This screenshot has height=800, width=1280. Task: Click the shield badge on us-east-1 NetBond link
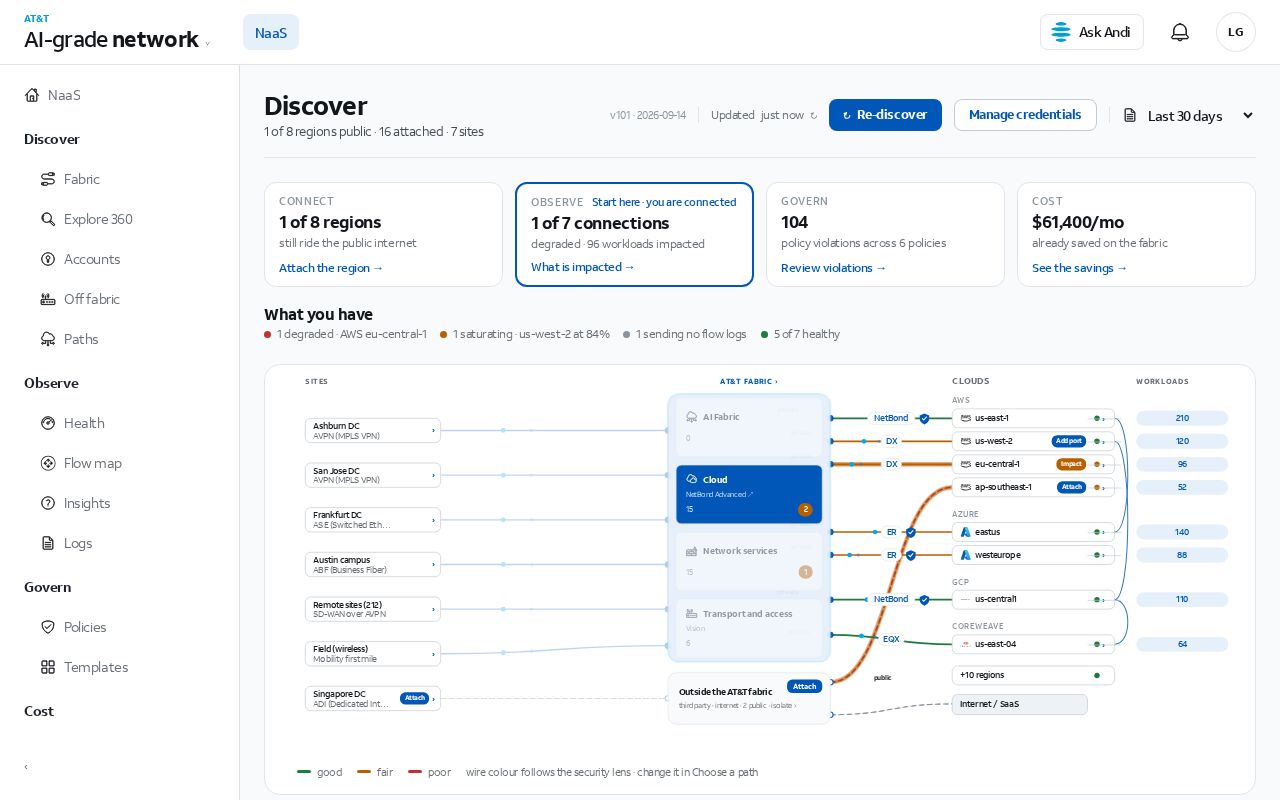point(924,418)
